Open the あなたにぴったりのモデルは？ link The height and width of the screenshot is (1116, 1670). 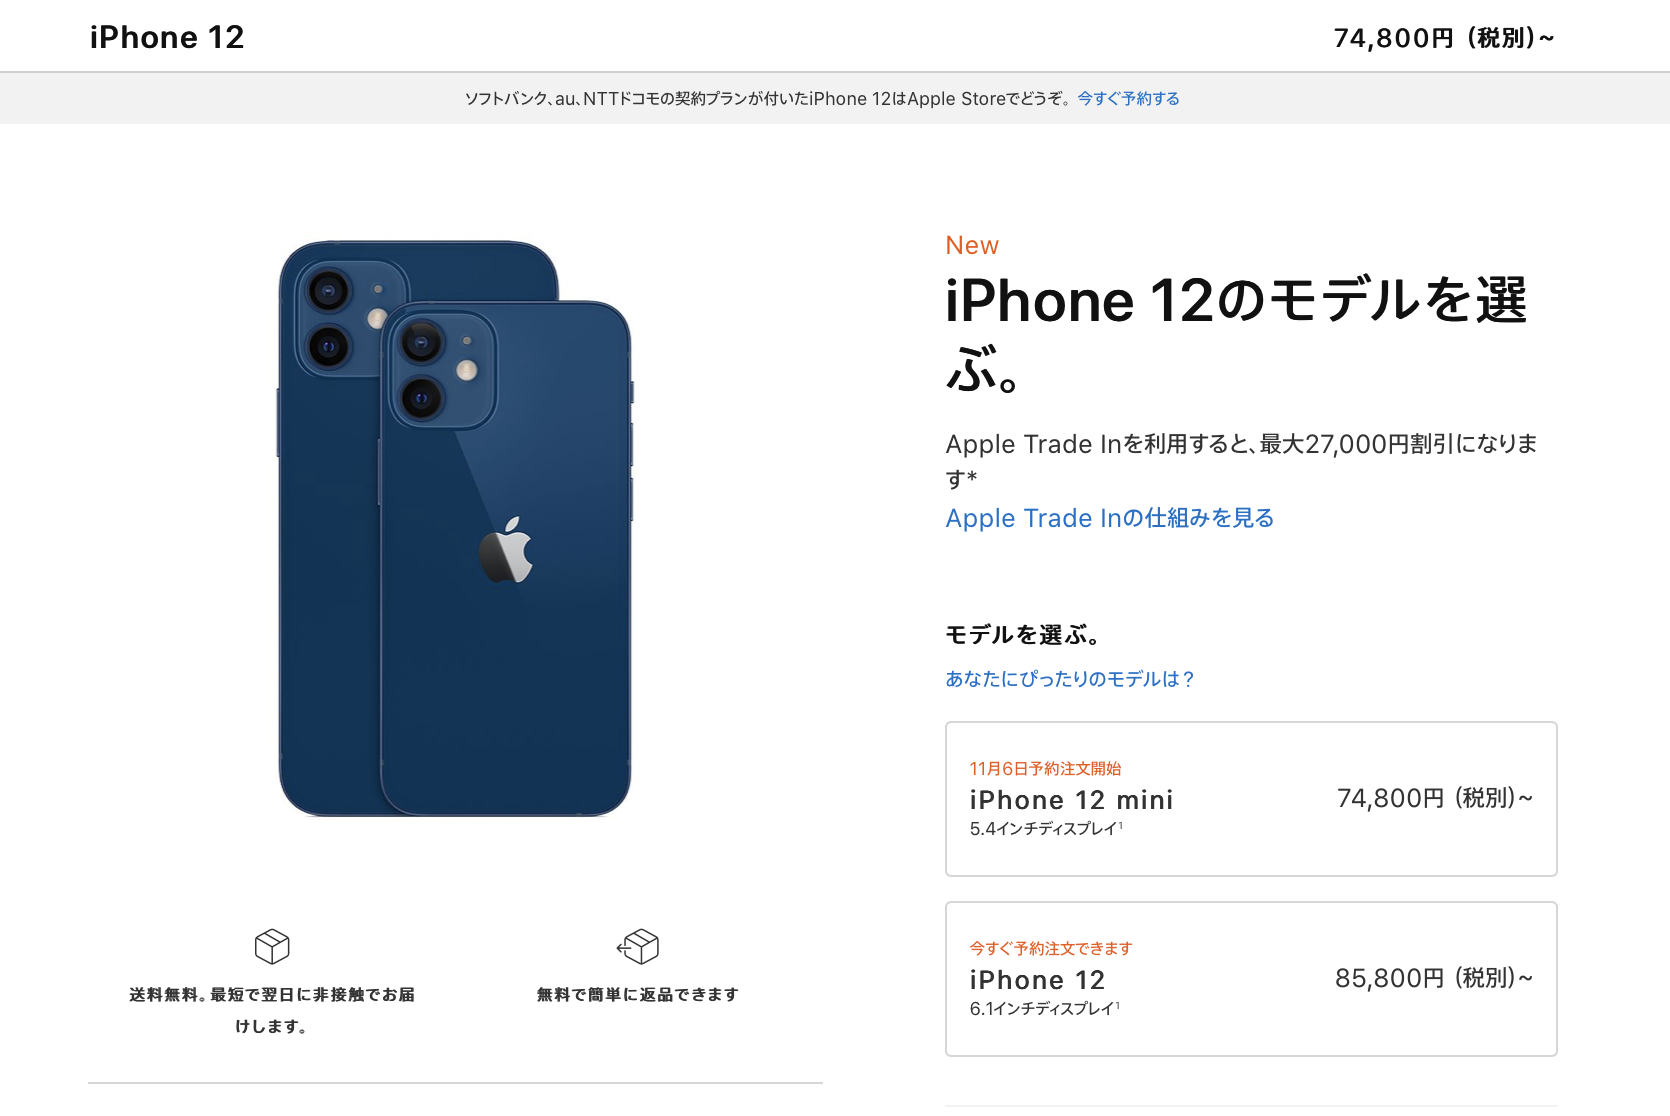[1070, 679]
